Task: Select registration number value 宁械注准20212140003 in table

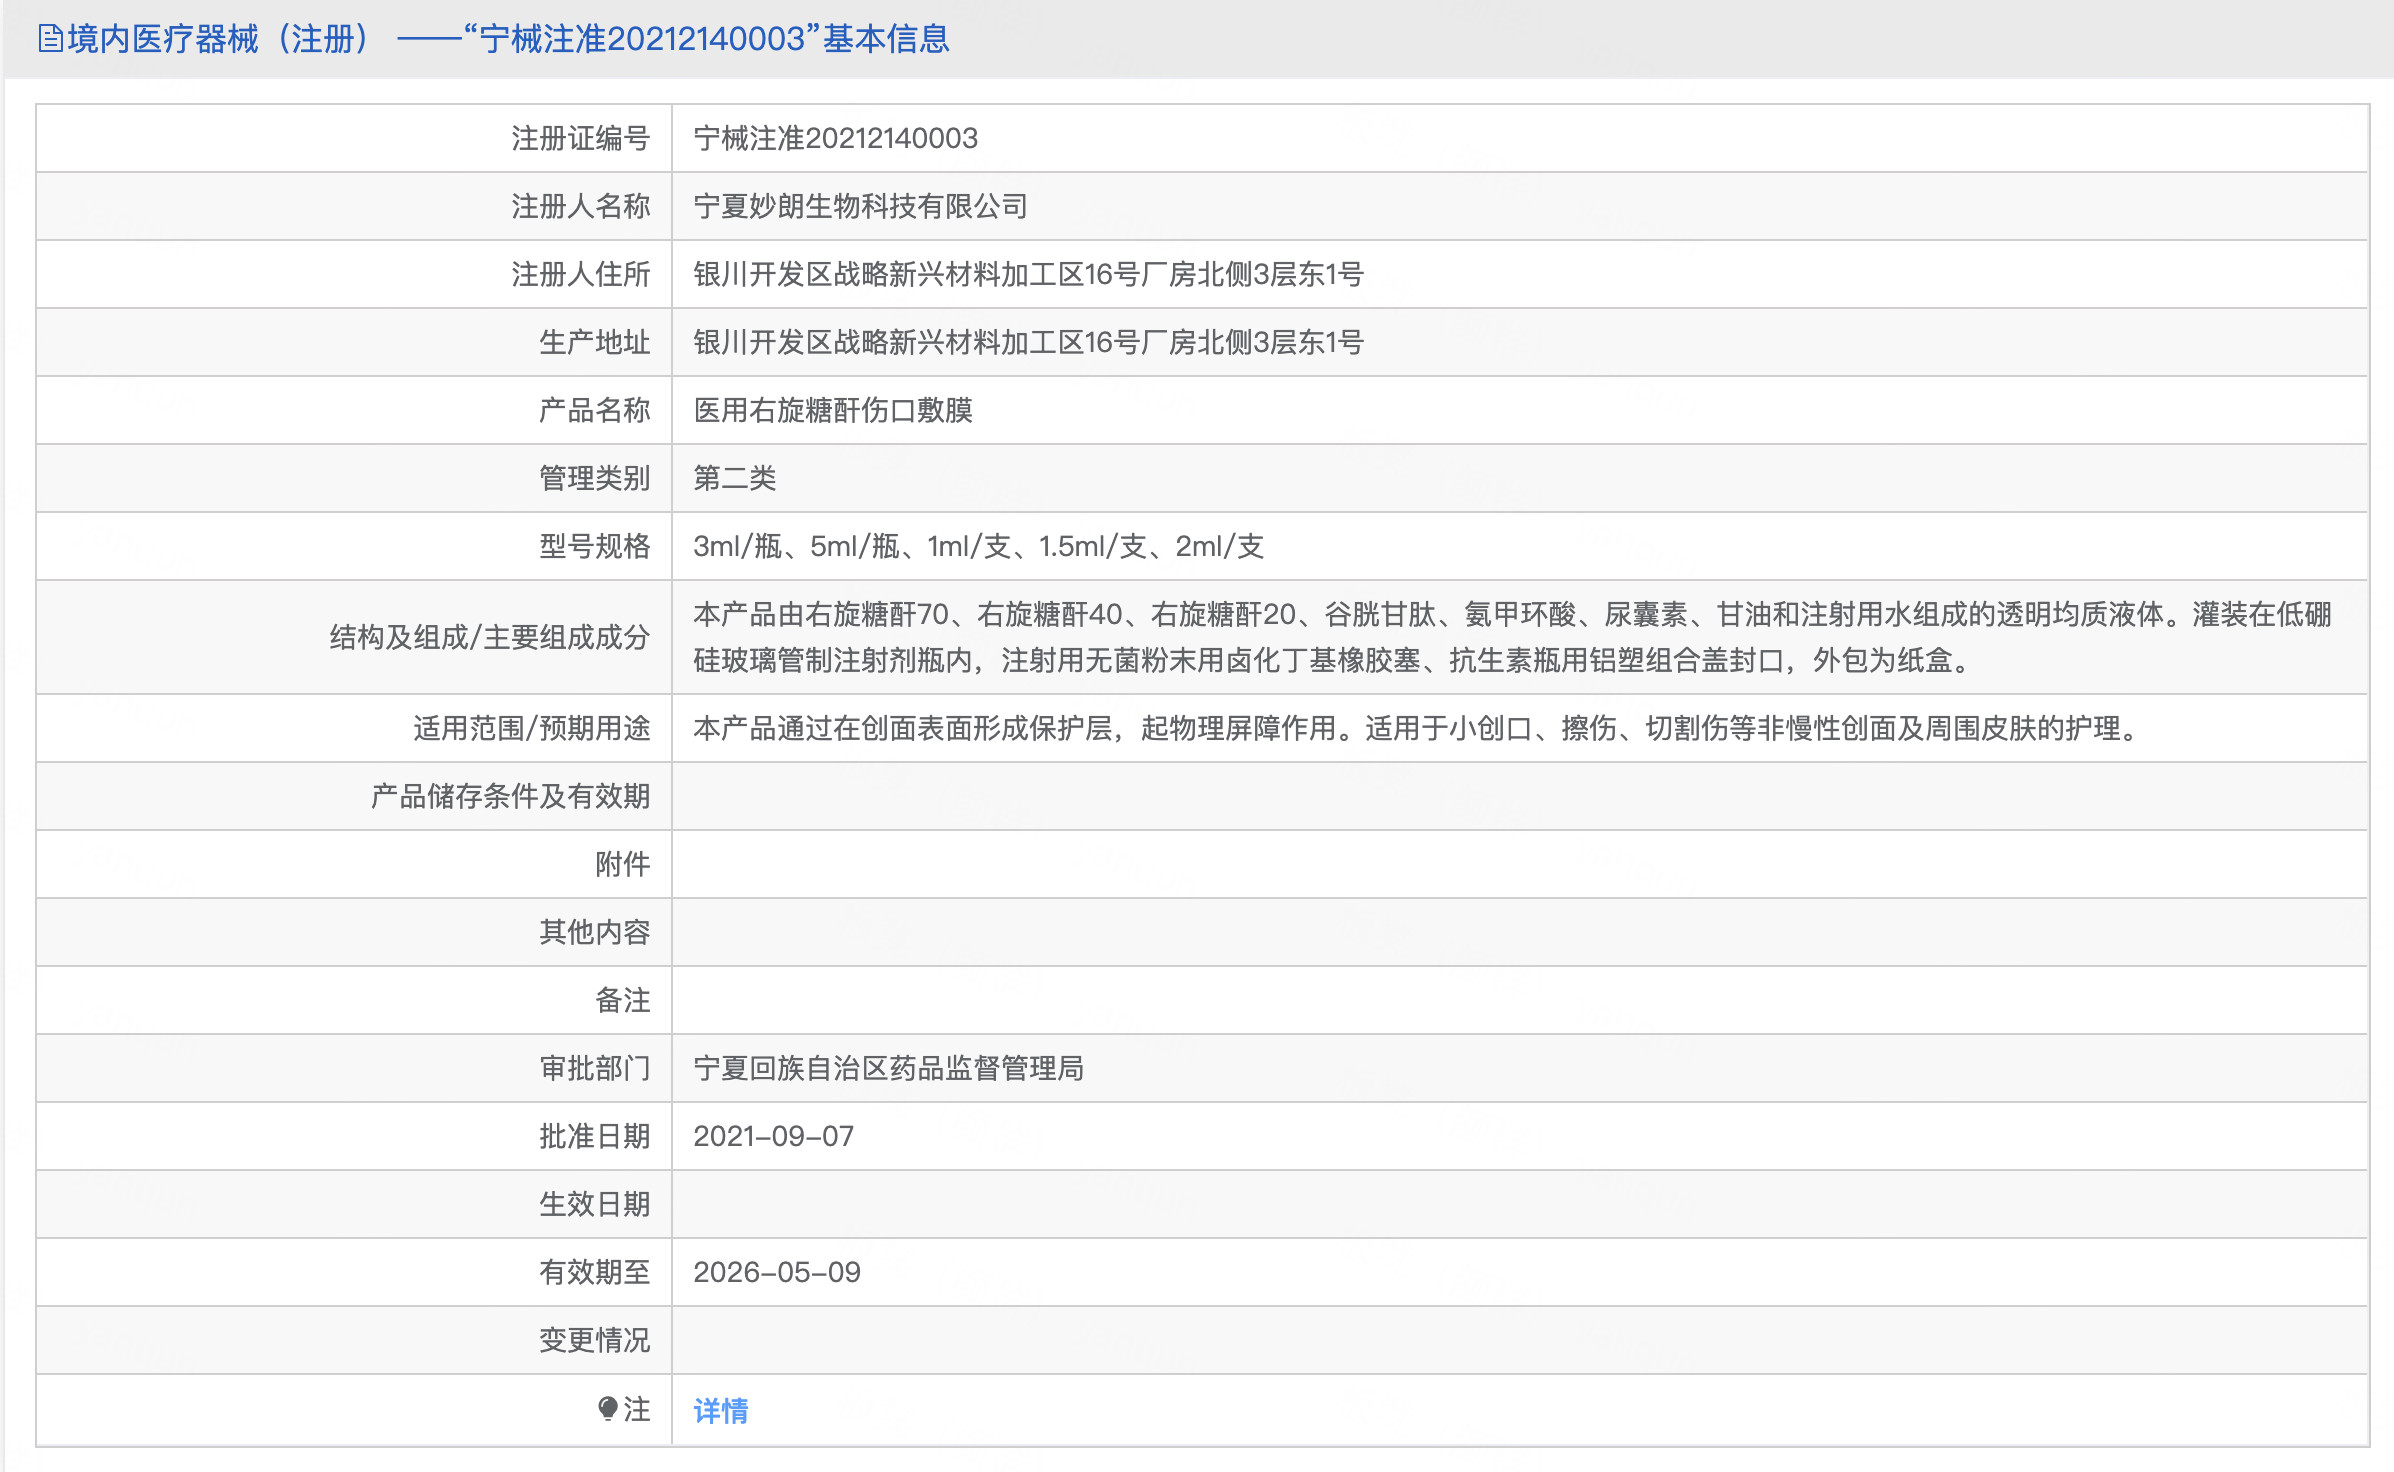Action: (836, 138)
